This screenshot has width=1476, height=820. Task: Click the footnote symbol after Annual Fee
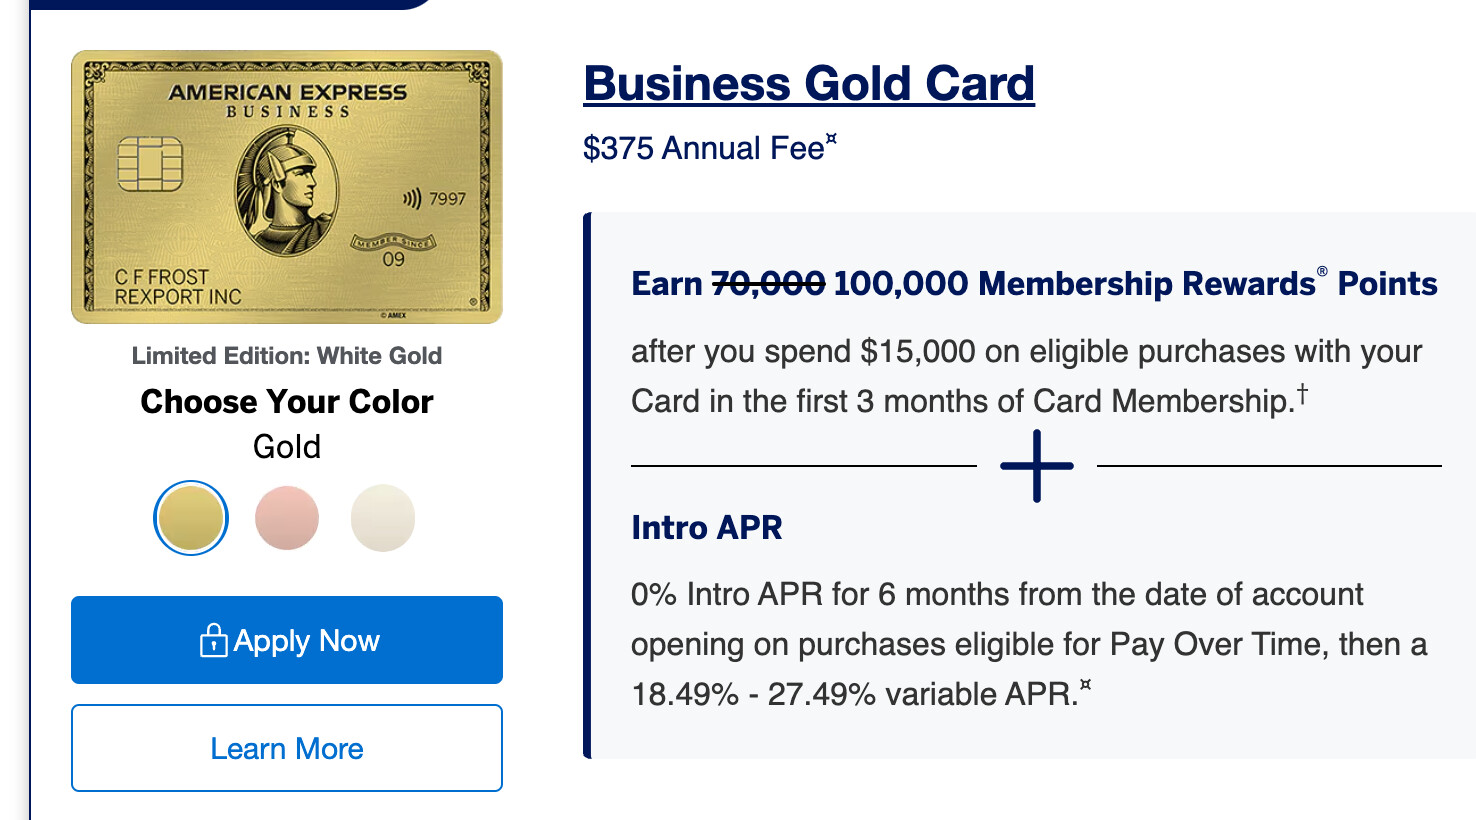click(x=831, y=141)
